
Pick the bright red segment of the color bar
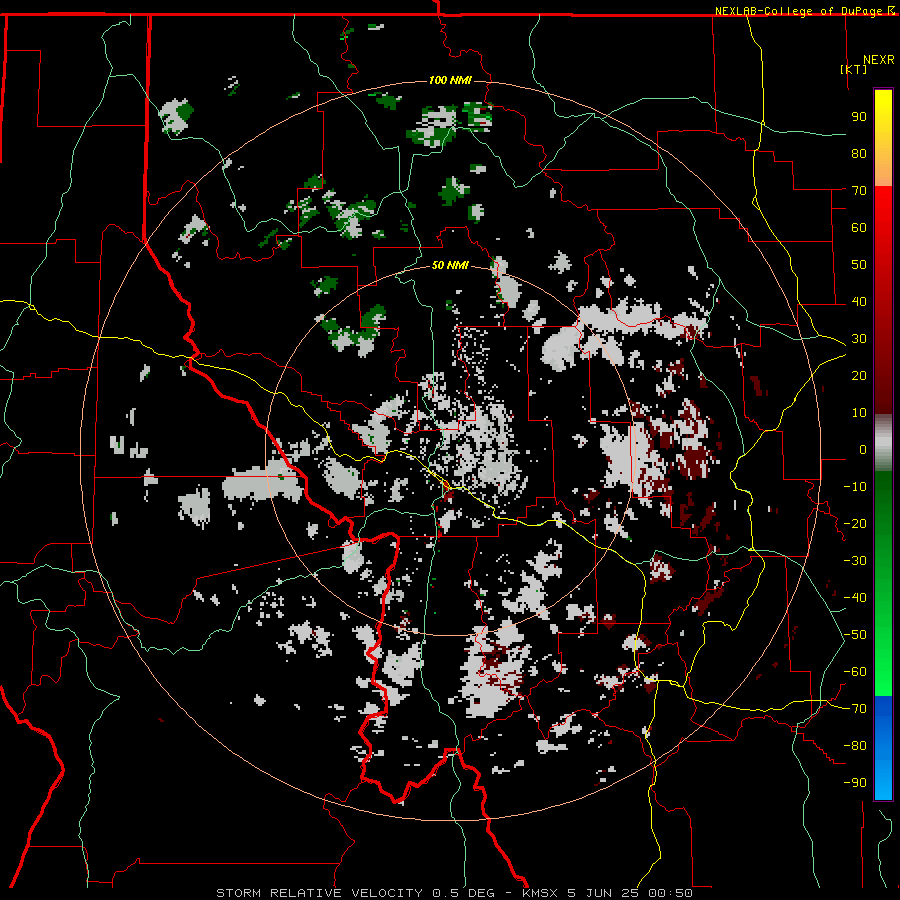(883, 212)
